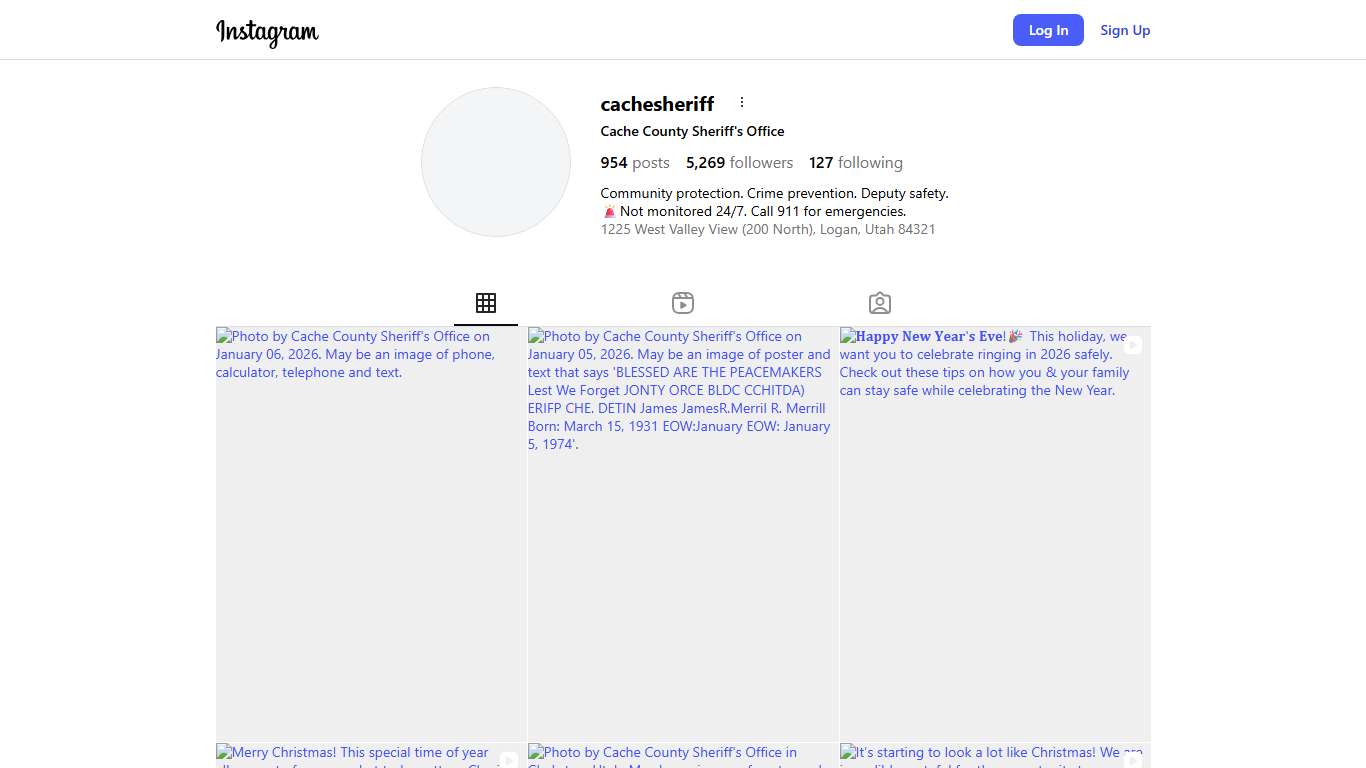1366x768 pixels.
Task: Click the Sign Up link
Action: point(1125,30)
